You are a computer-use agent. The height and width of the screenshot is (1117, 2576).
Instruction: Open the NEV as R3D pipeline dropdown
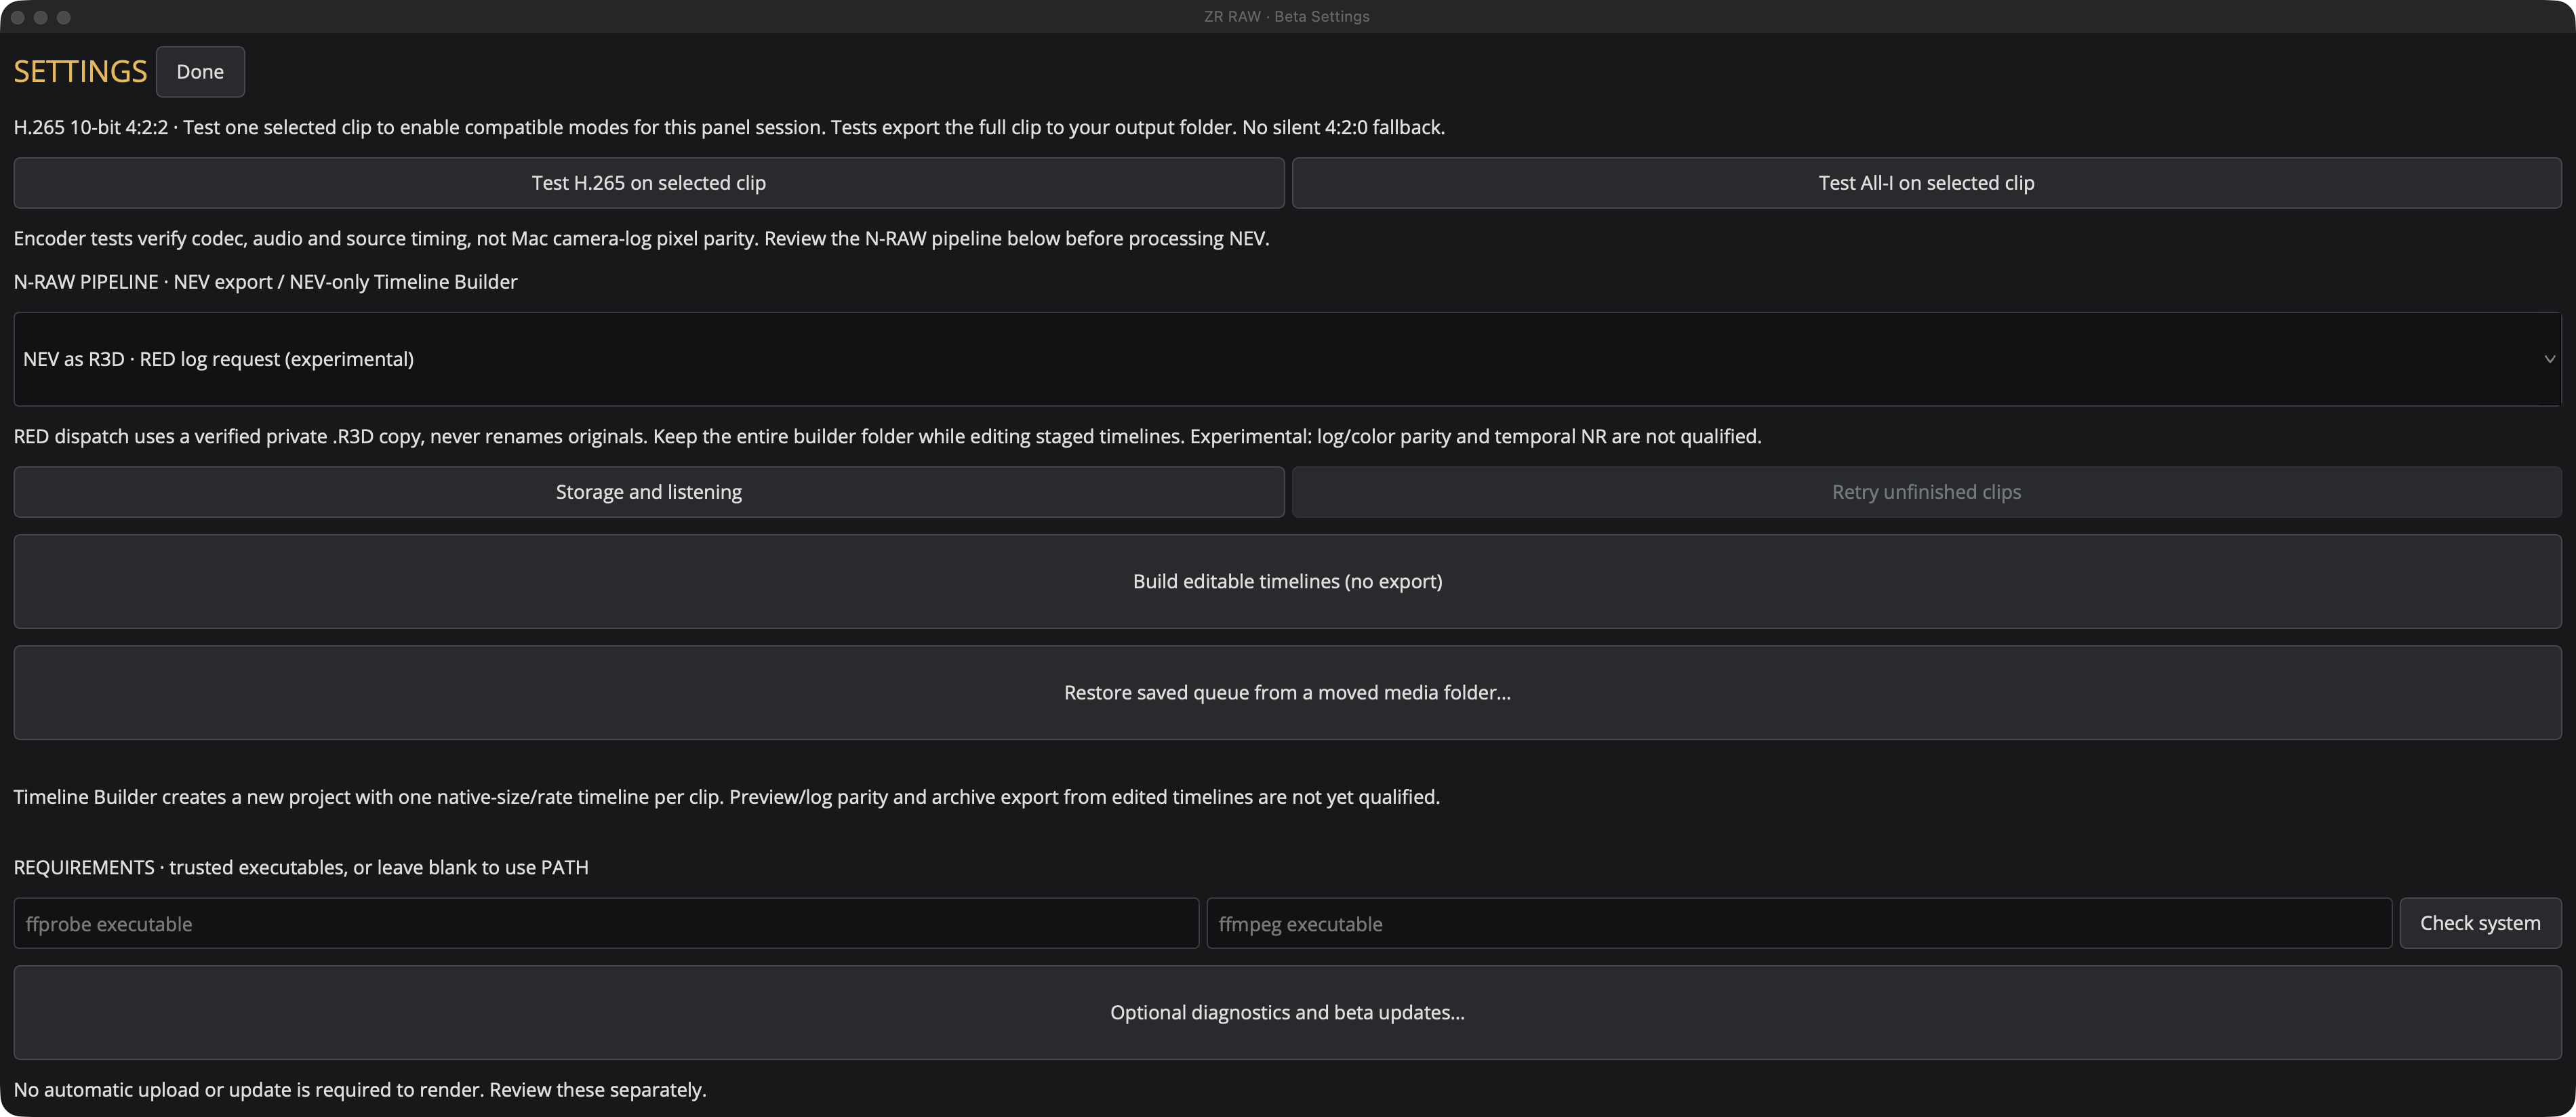[x=1287, y=359]
